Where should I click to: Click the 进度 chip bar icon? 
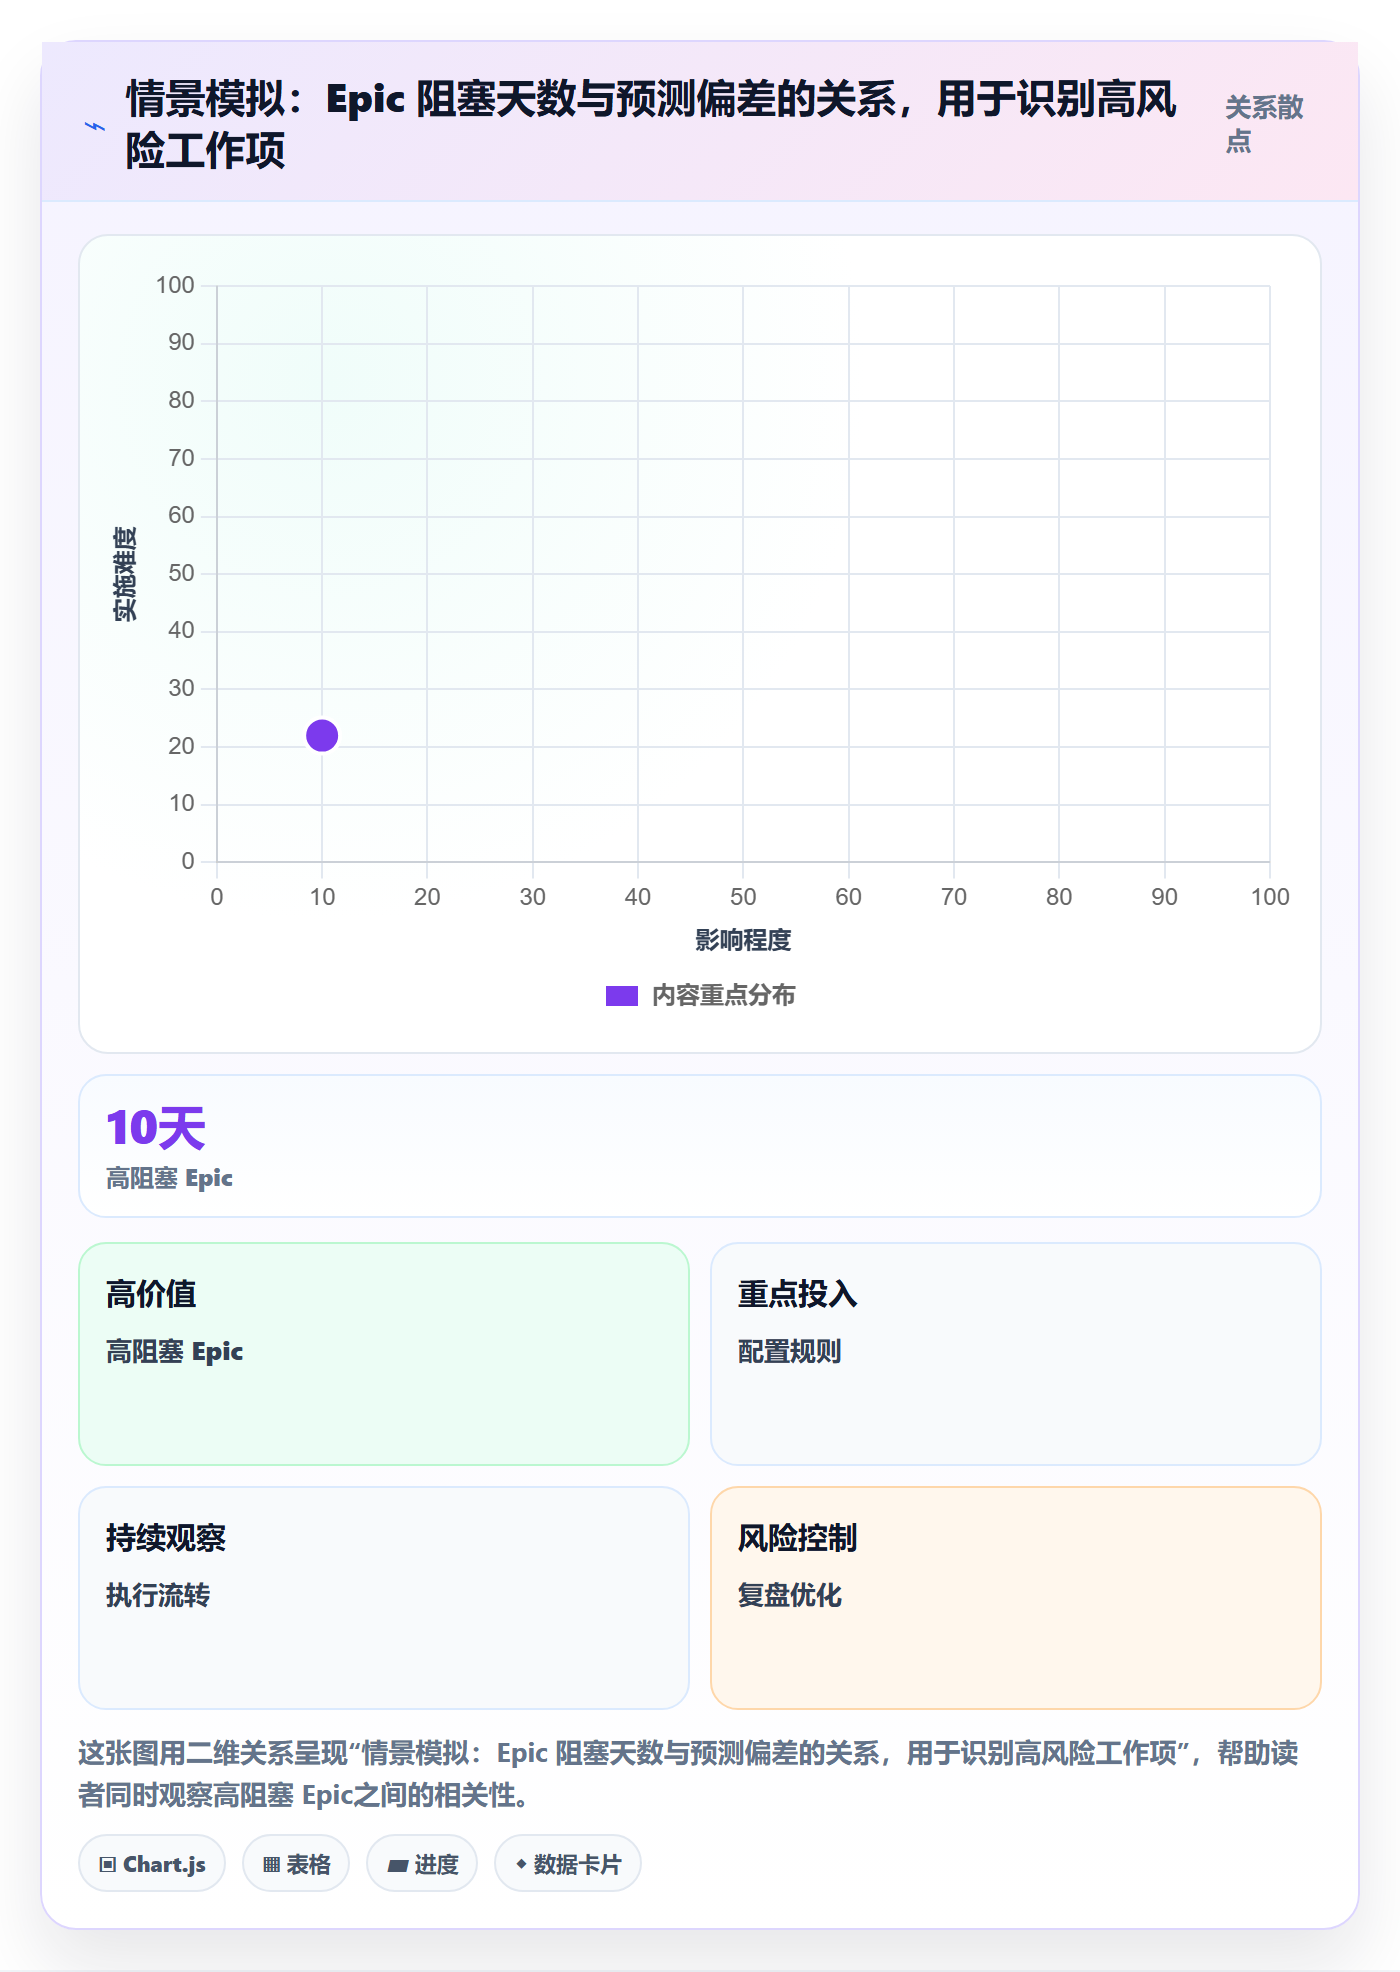pyautogui.click(x=398, y=1866)
